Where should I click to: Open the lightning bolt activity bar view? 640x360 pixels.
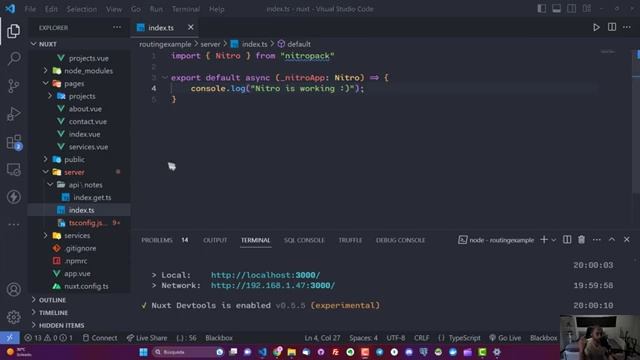[x=13, y=197]
